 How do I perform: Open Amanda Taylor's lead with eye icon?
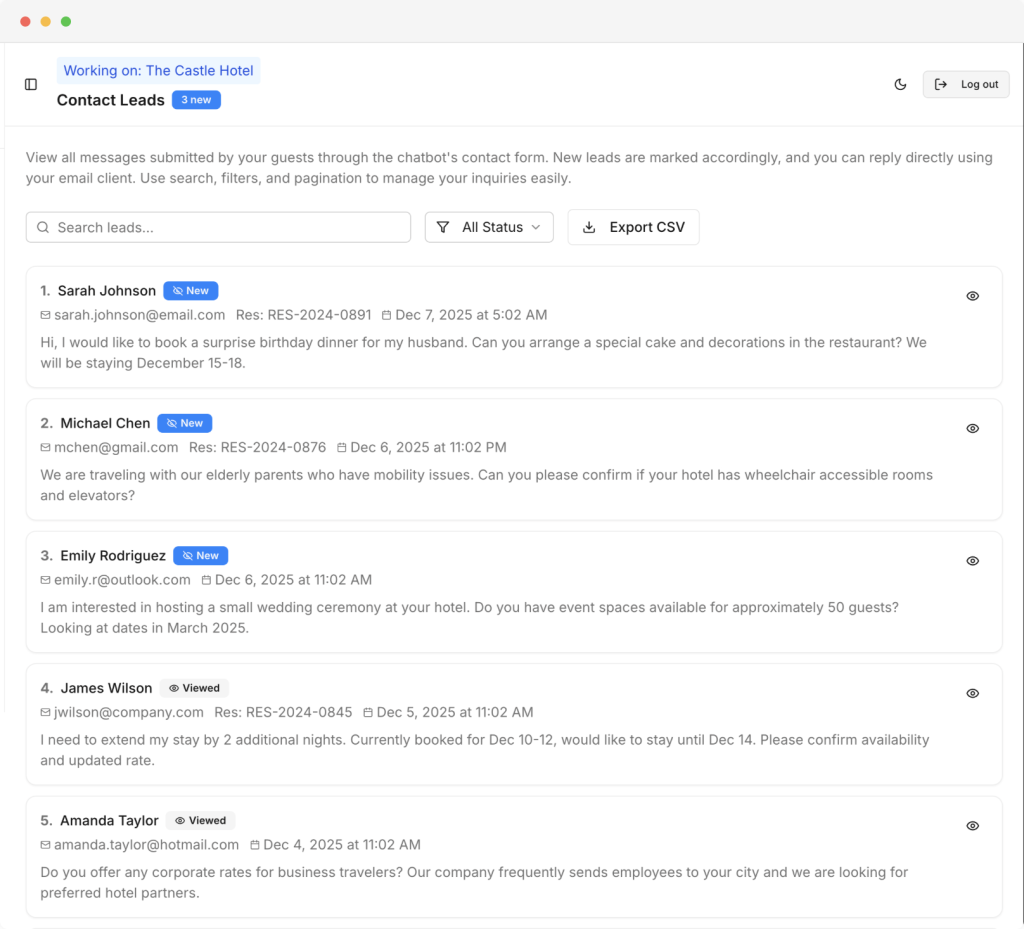coord(972,826)
